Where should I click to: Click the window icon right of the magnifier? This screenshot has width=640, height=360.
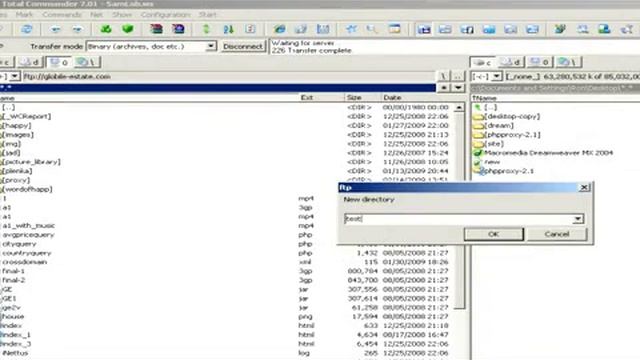[x=394, y=29]
